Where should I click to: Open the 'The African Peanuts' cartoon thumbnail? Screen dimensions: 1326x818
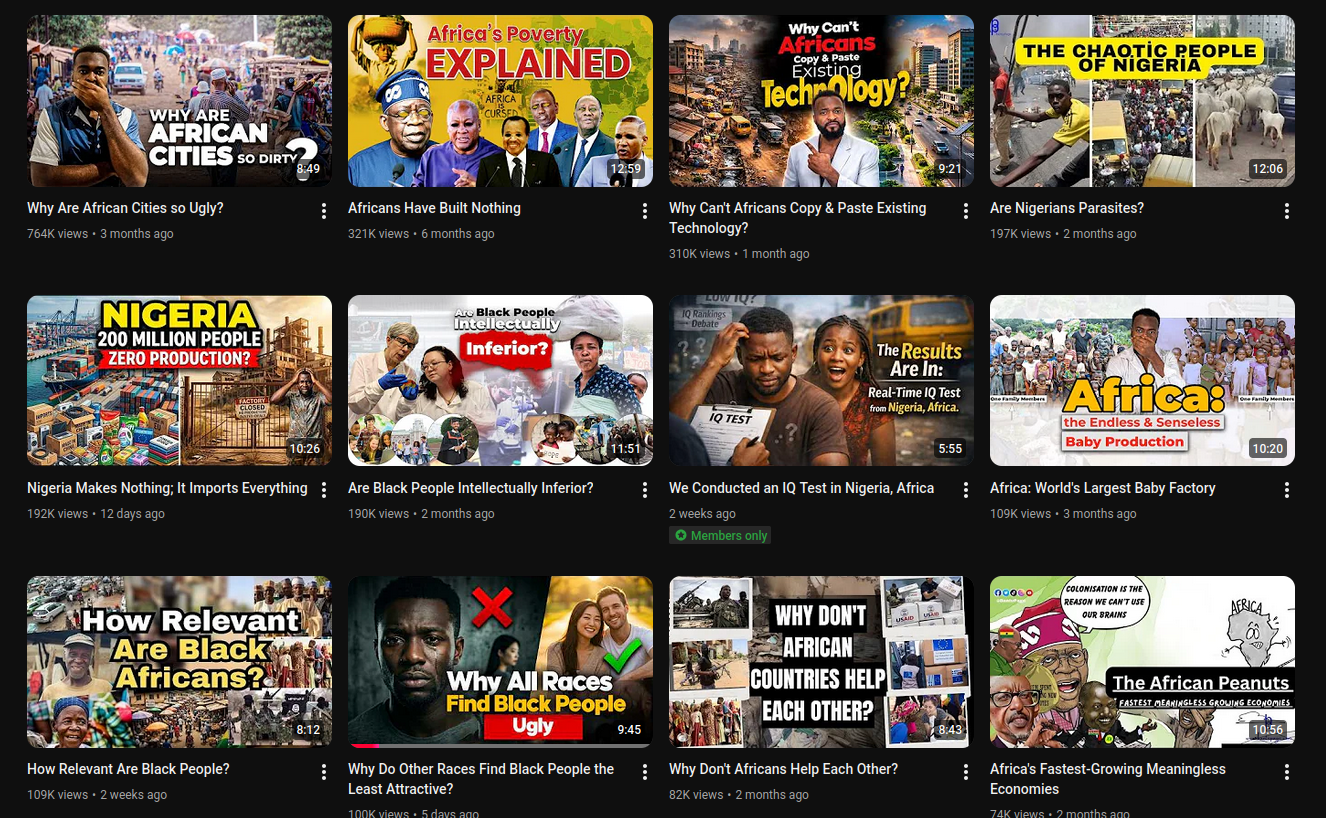pos(1142,660)
